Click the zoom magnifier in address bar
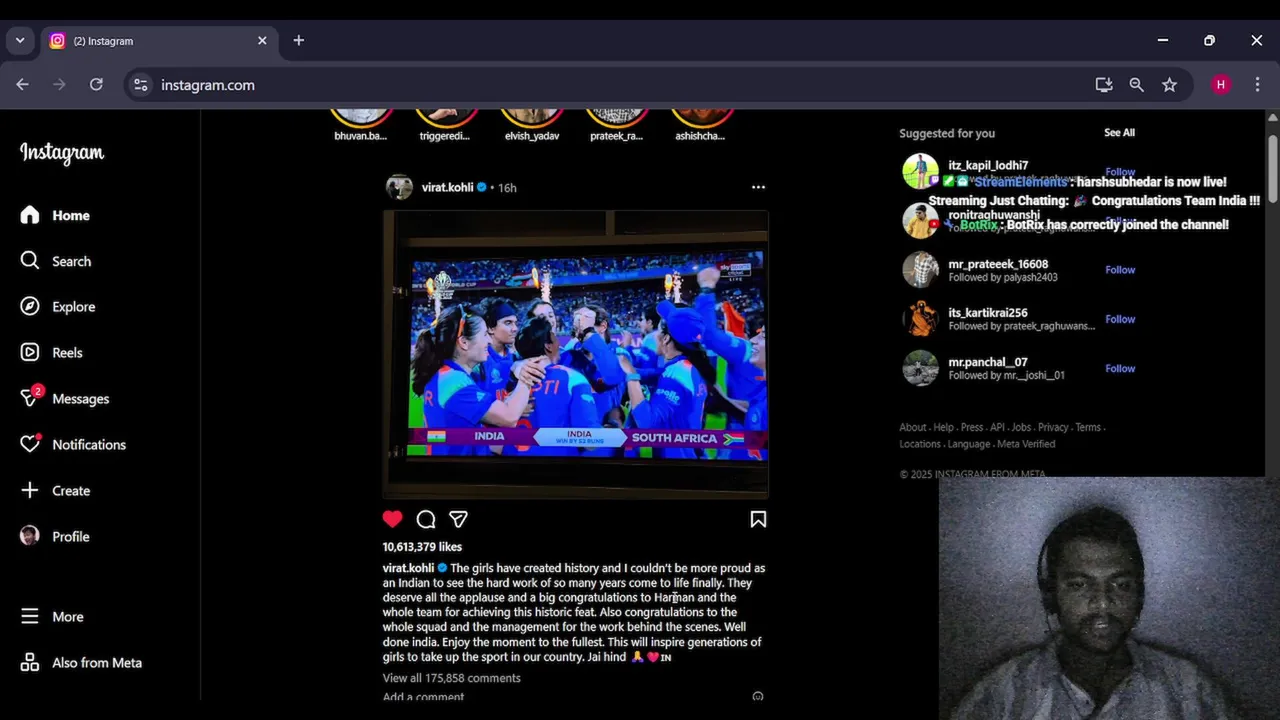The image size is (1280, 720). (1137, 85)
